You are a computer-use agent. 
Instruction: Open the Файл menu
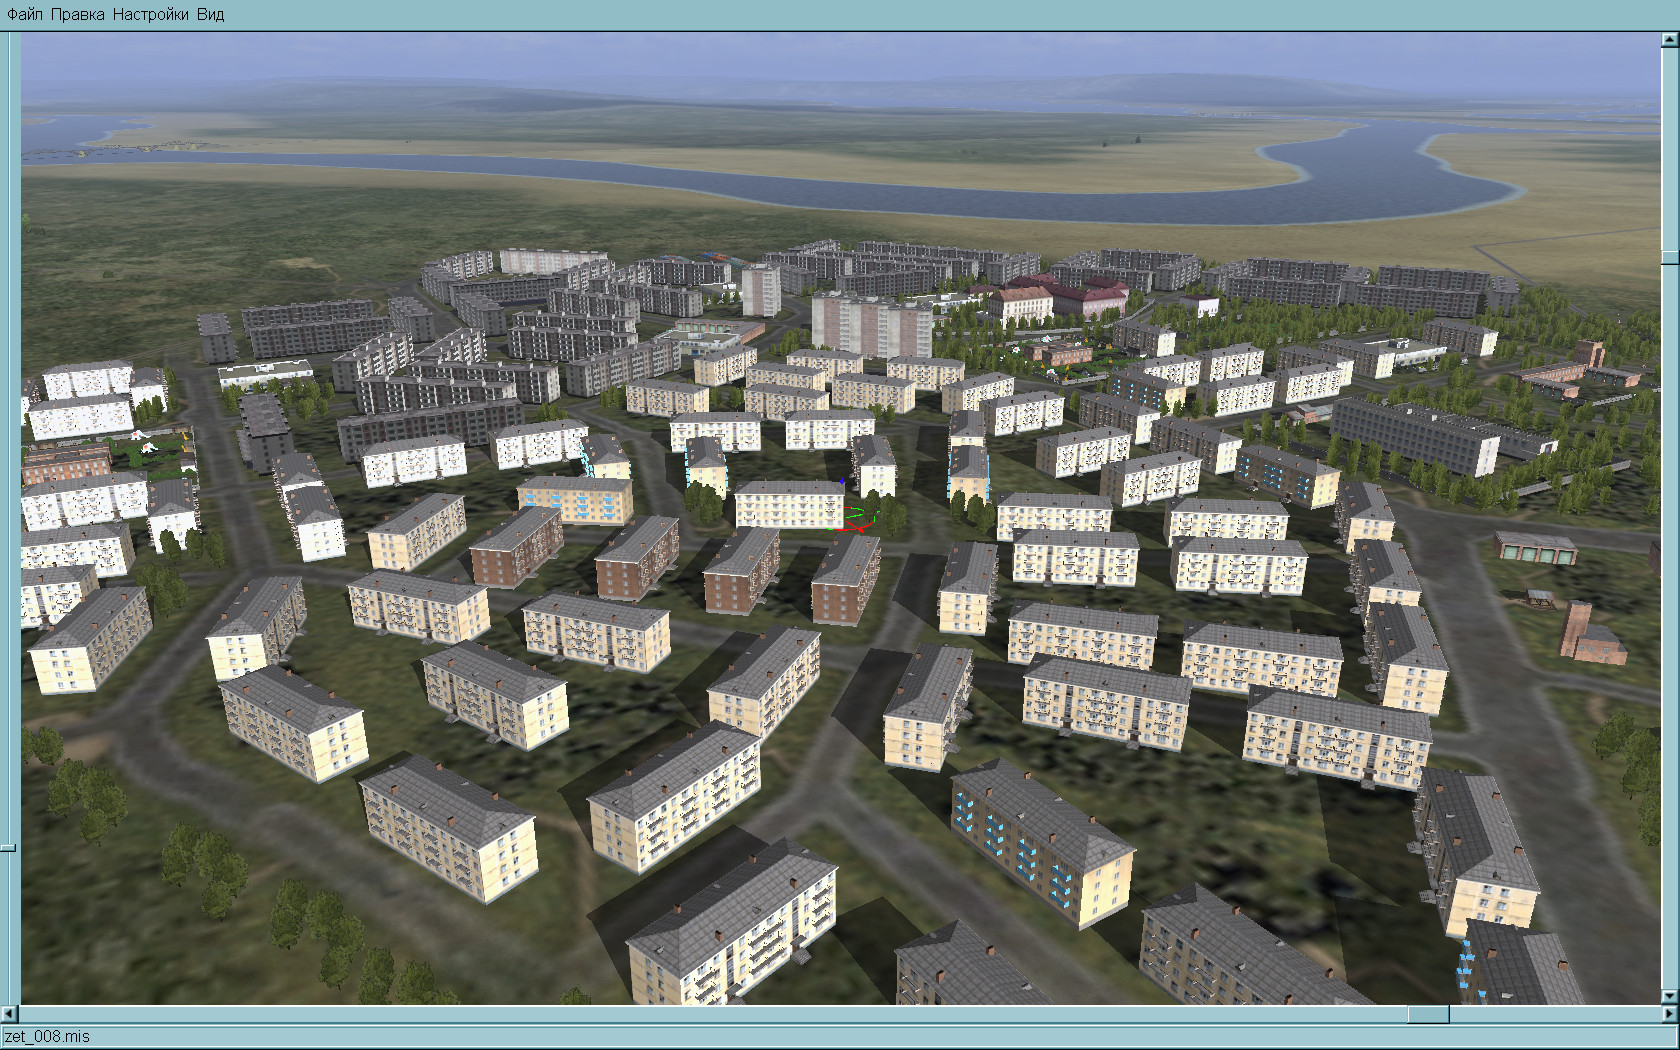(25, 14)
